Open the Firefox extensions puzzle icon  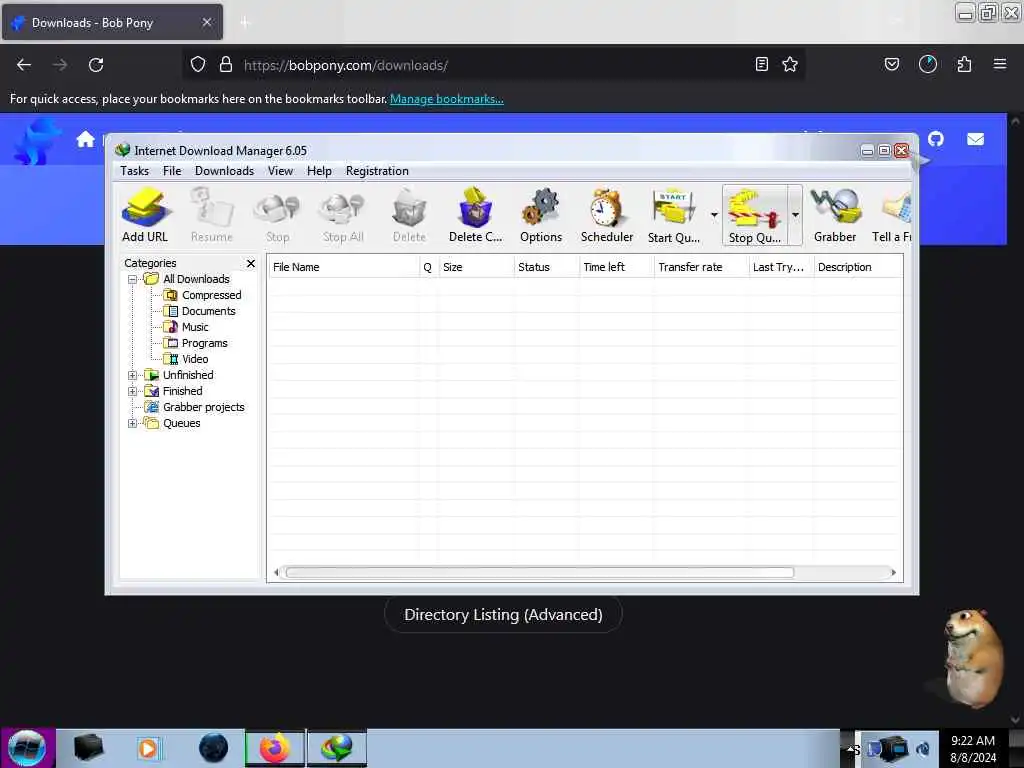[x=964, y=65]
